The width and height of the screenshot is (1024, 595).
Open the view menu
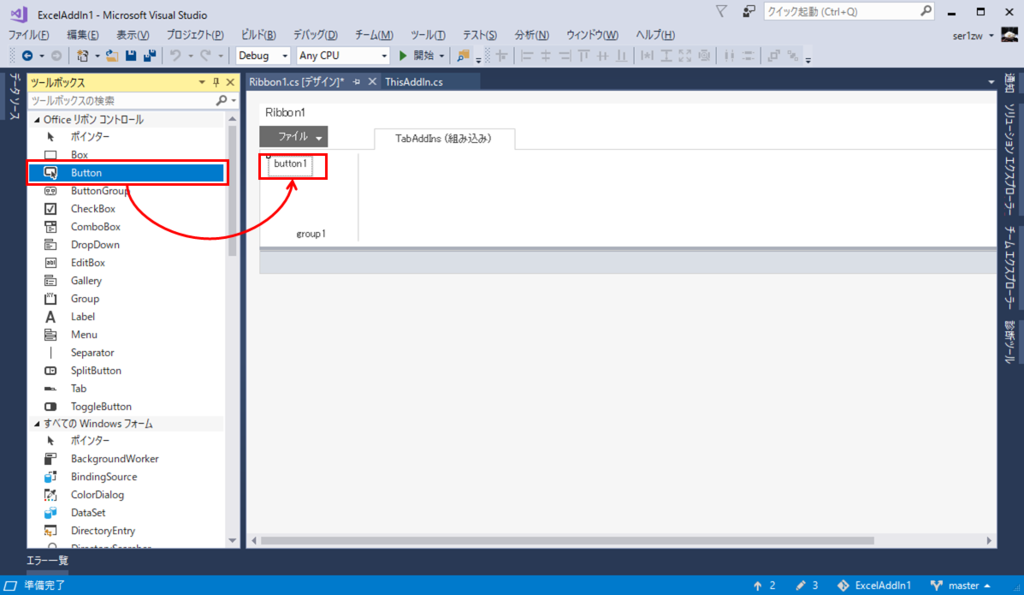pyautogui.click(x=133, y=35)
